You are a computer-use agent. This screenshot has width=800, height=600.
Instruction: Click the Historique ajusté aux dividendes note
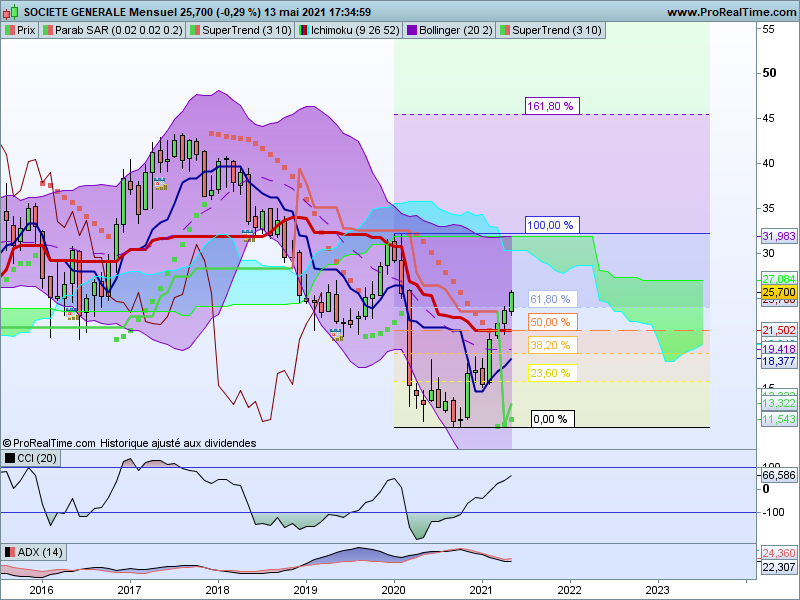point(178,443)
